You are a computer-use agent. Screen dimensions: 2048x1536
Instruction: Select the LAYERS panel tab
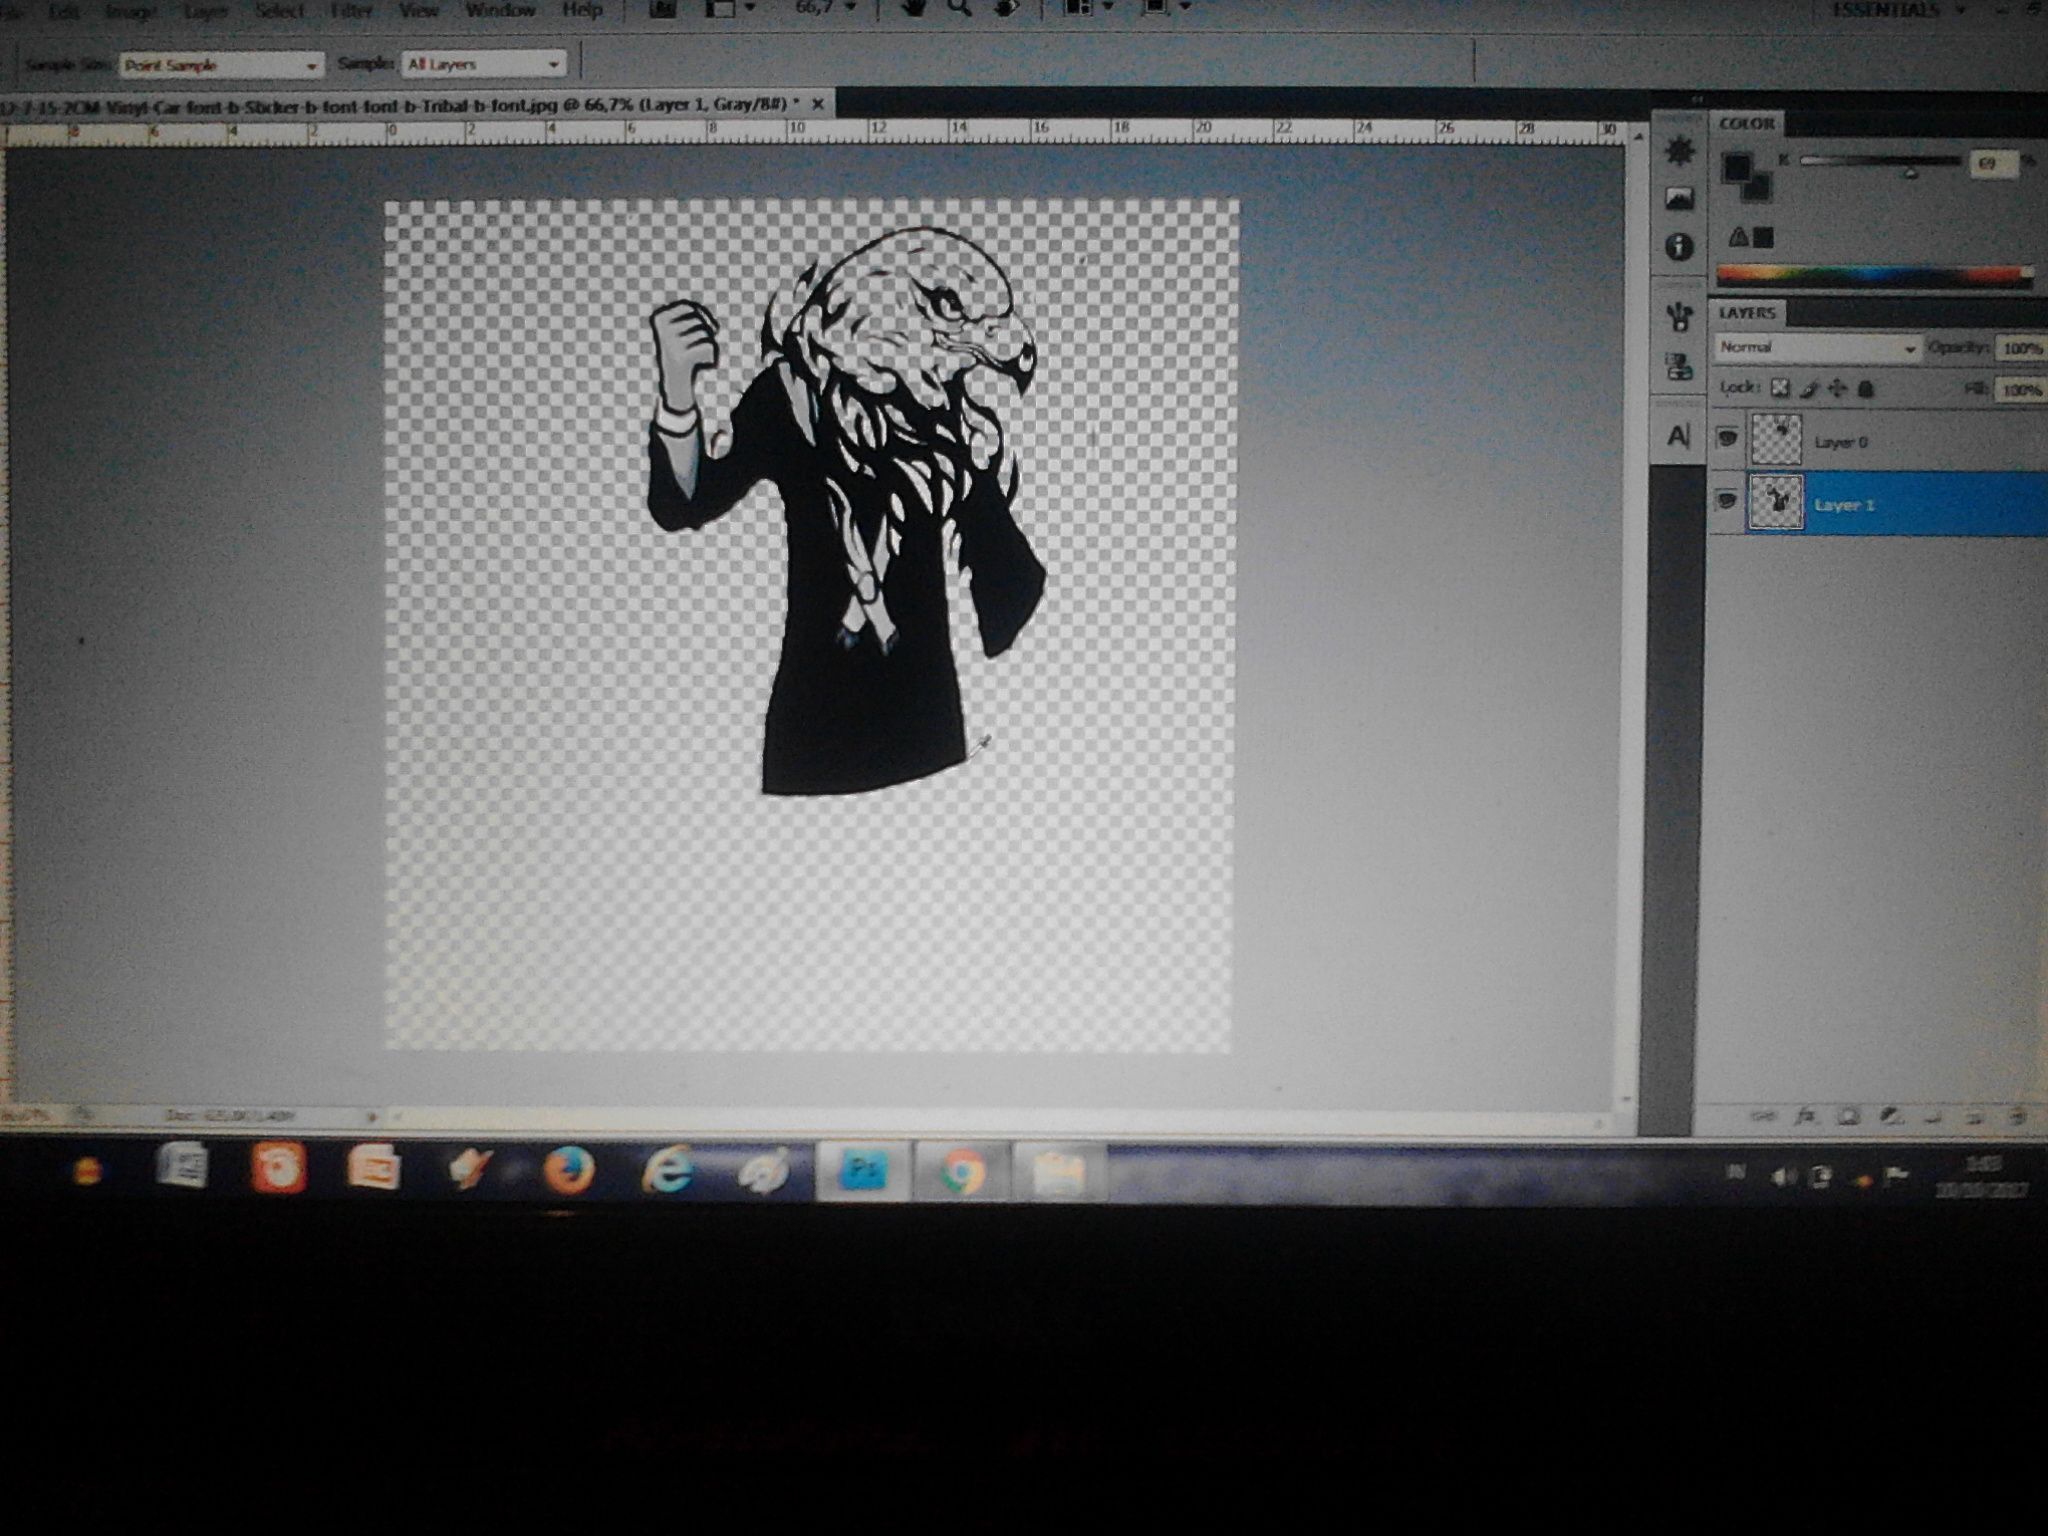click(1747, 313)
